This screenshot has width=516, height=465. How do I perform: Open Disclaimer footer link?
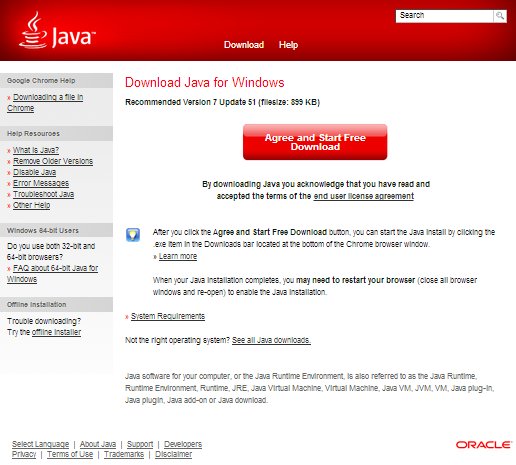(x=173, y=454)
